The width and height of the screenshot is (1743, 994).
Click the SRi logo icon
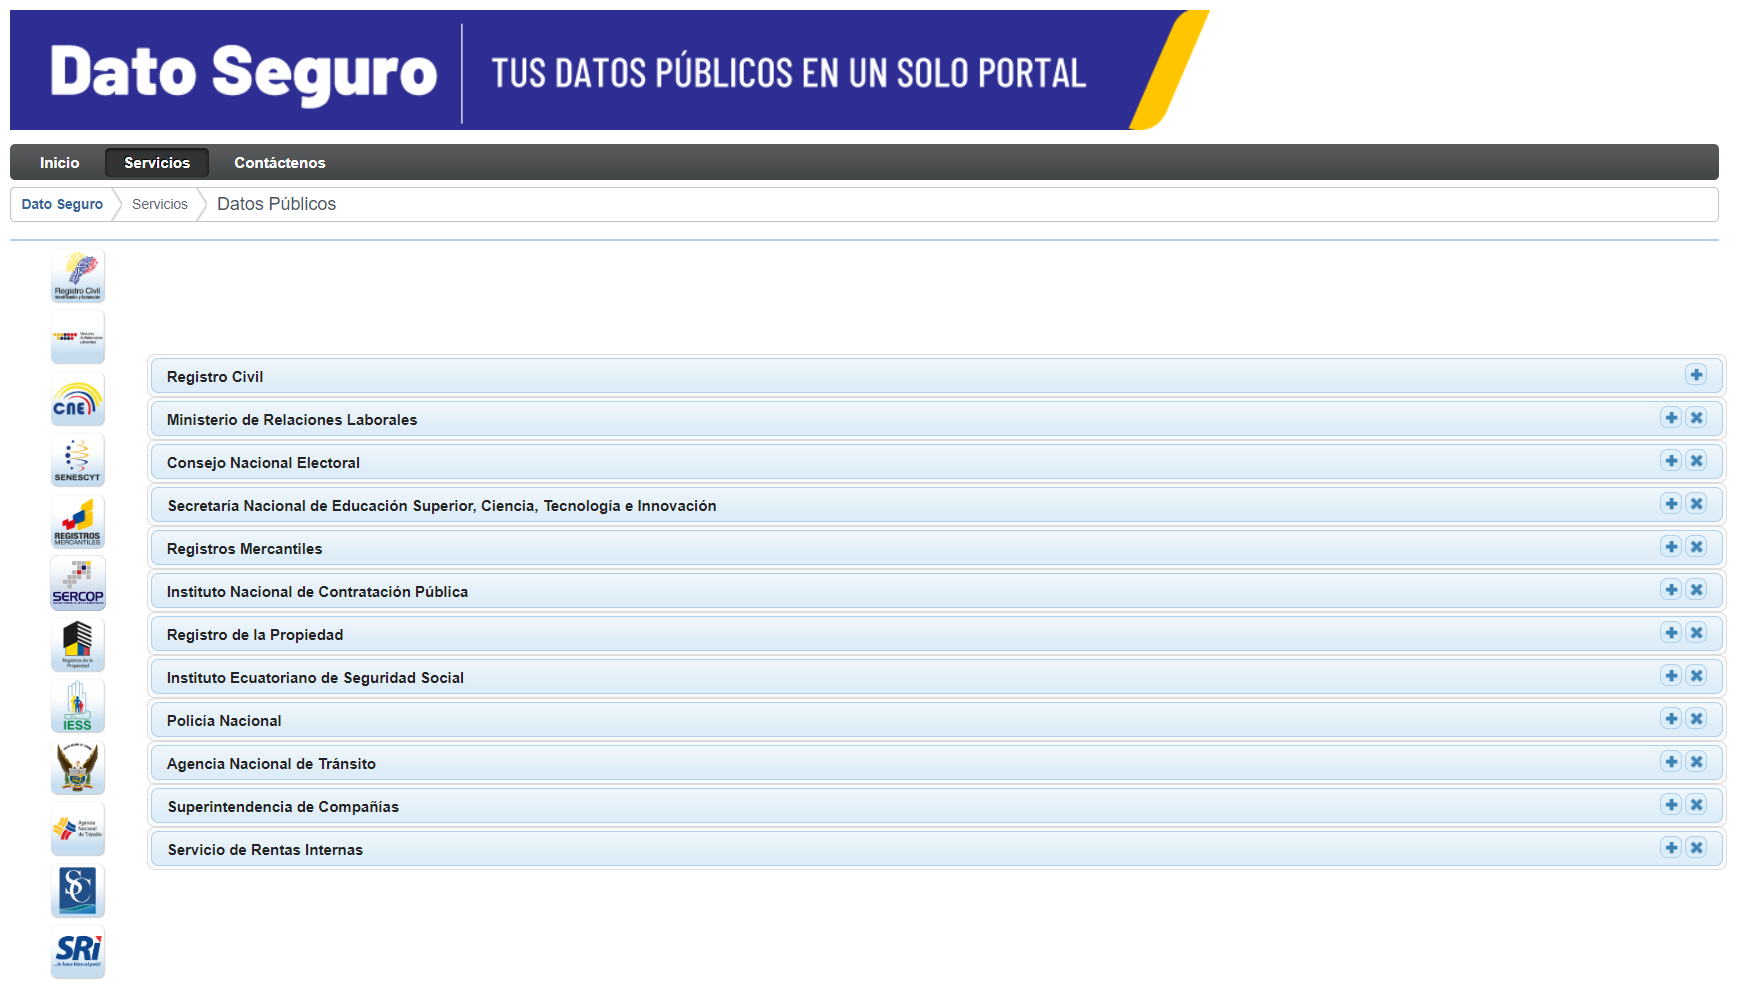(x=78, y=952)
